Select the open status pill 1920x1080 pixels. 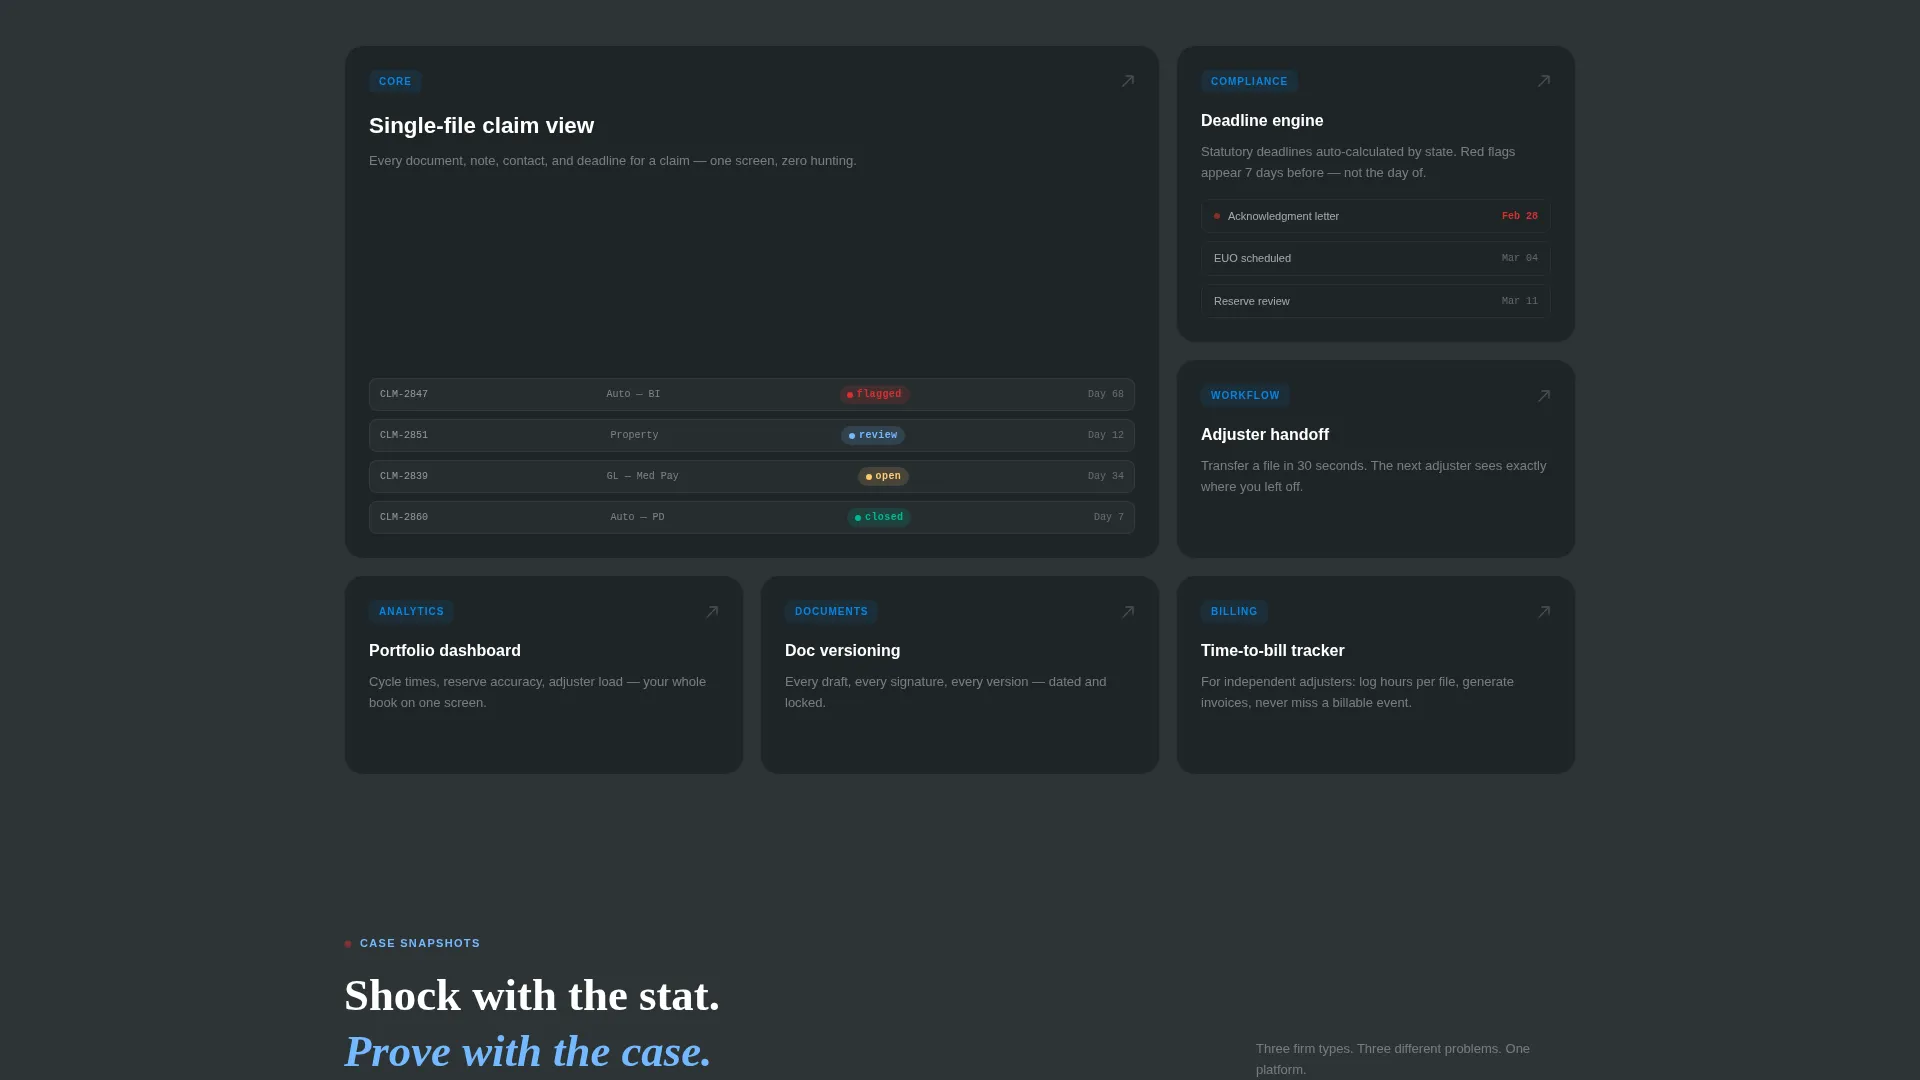[883, 476]
